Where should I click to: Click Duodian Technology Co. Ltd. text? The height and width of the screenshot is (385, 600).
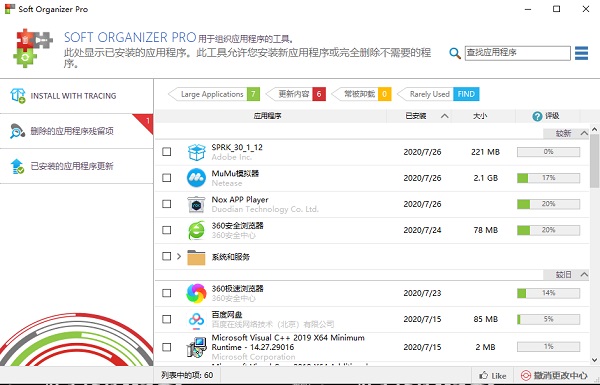[265, 209]
